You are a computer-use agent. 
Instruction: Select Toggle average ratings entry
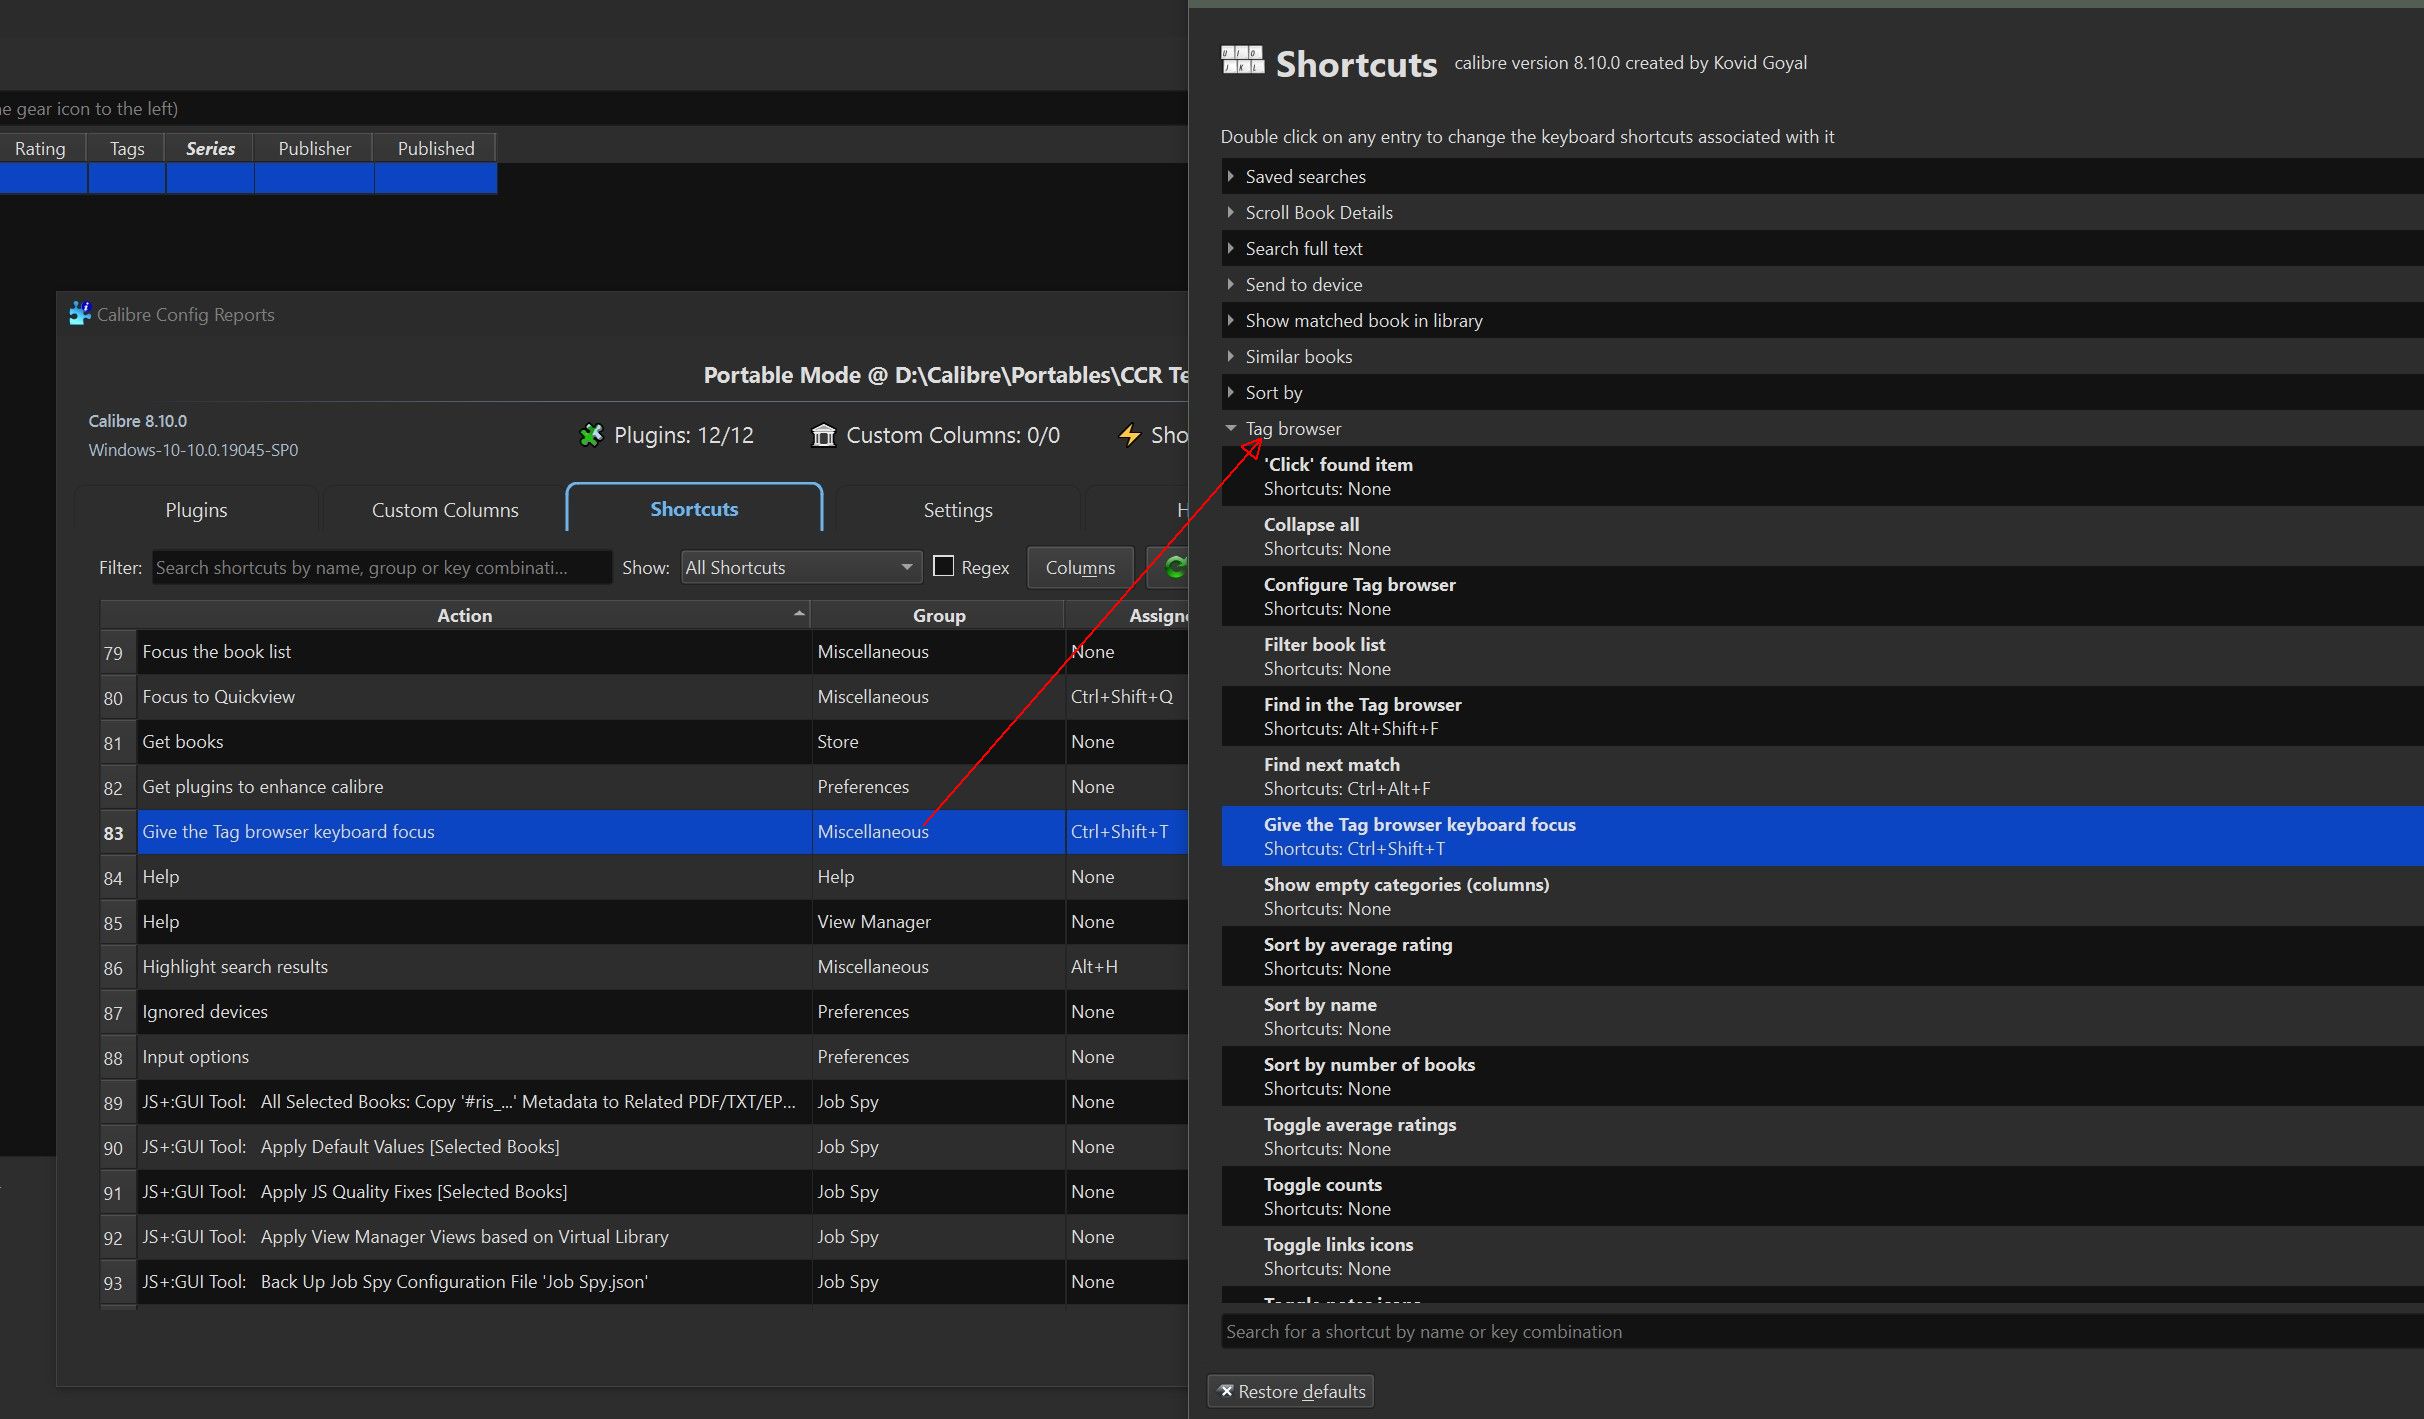click(1822, 1136)
